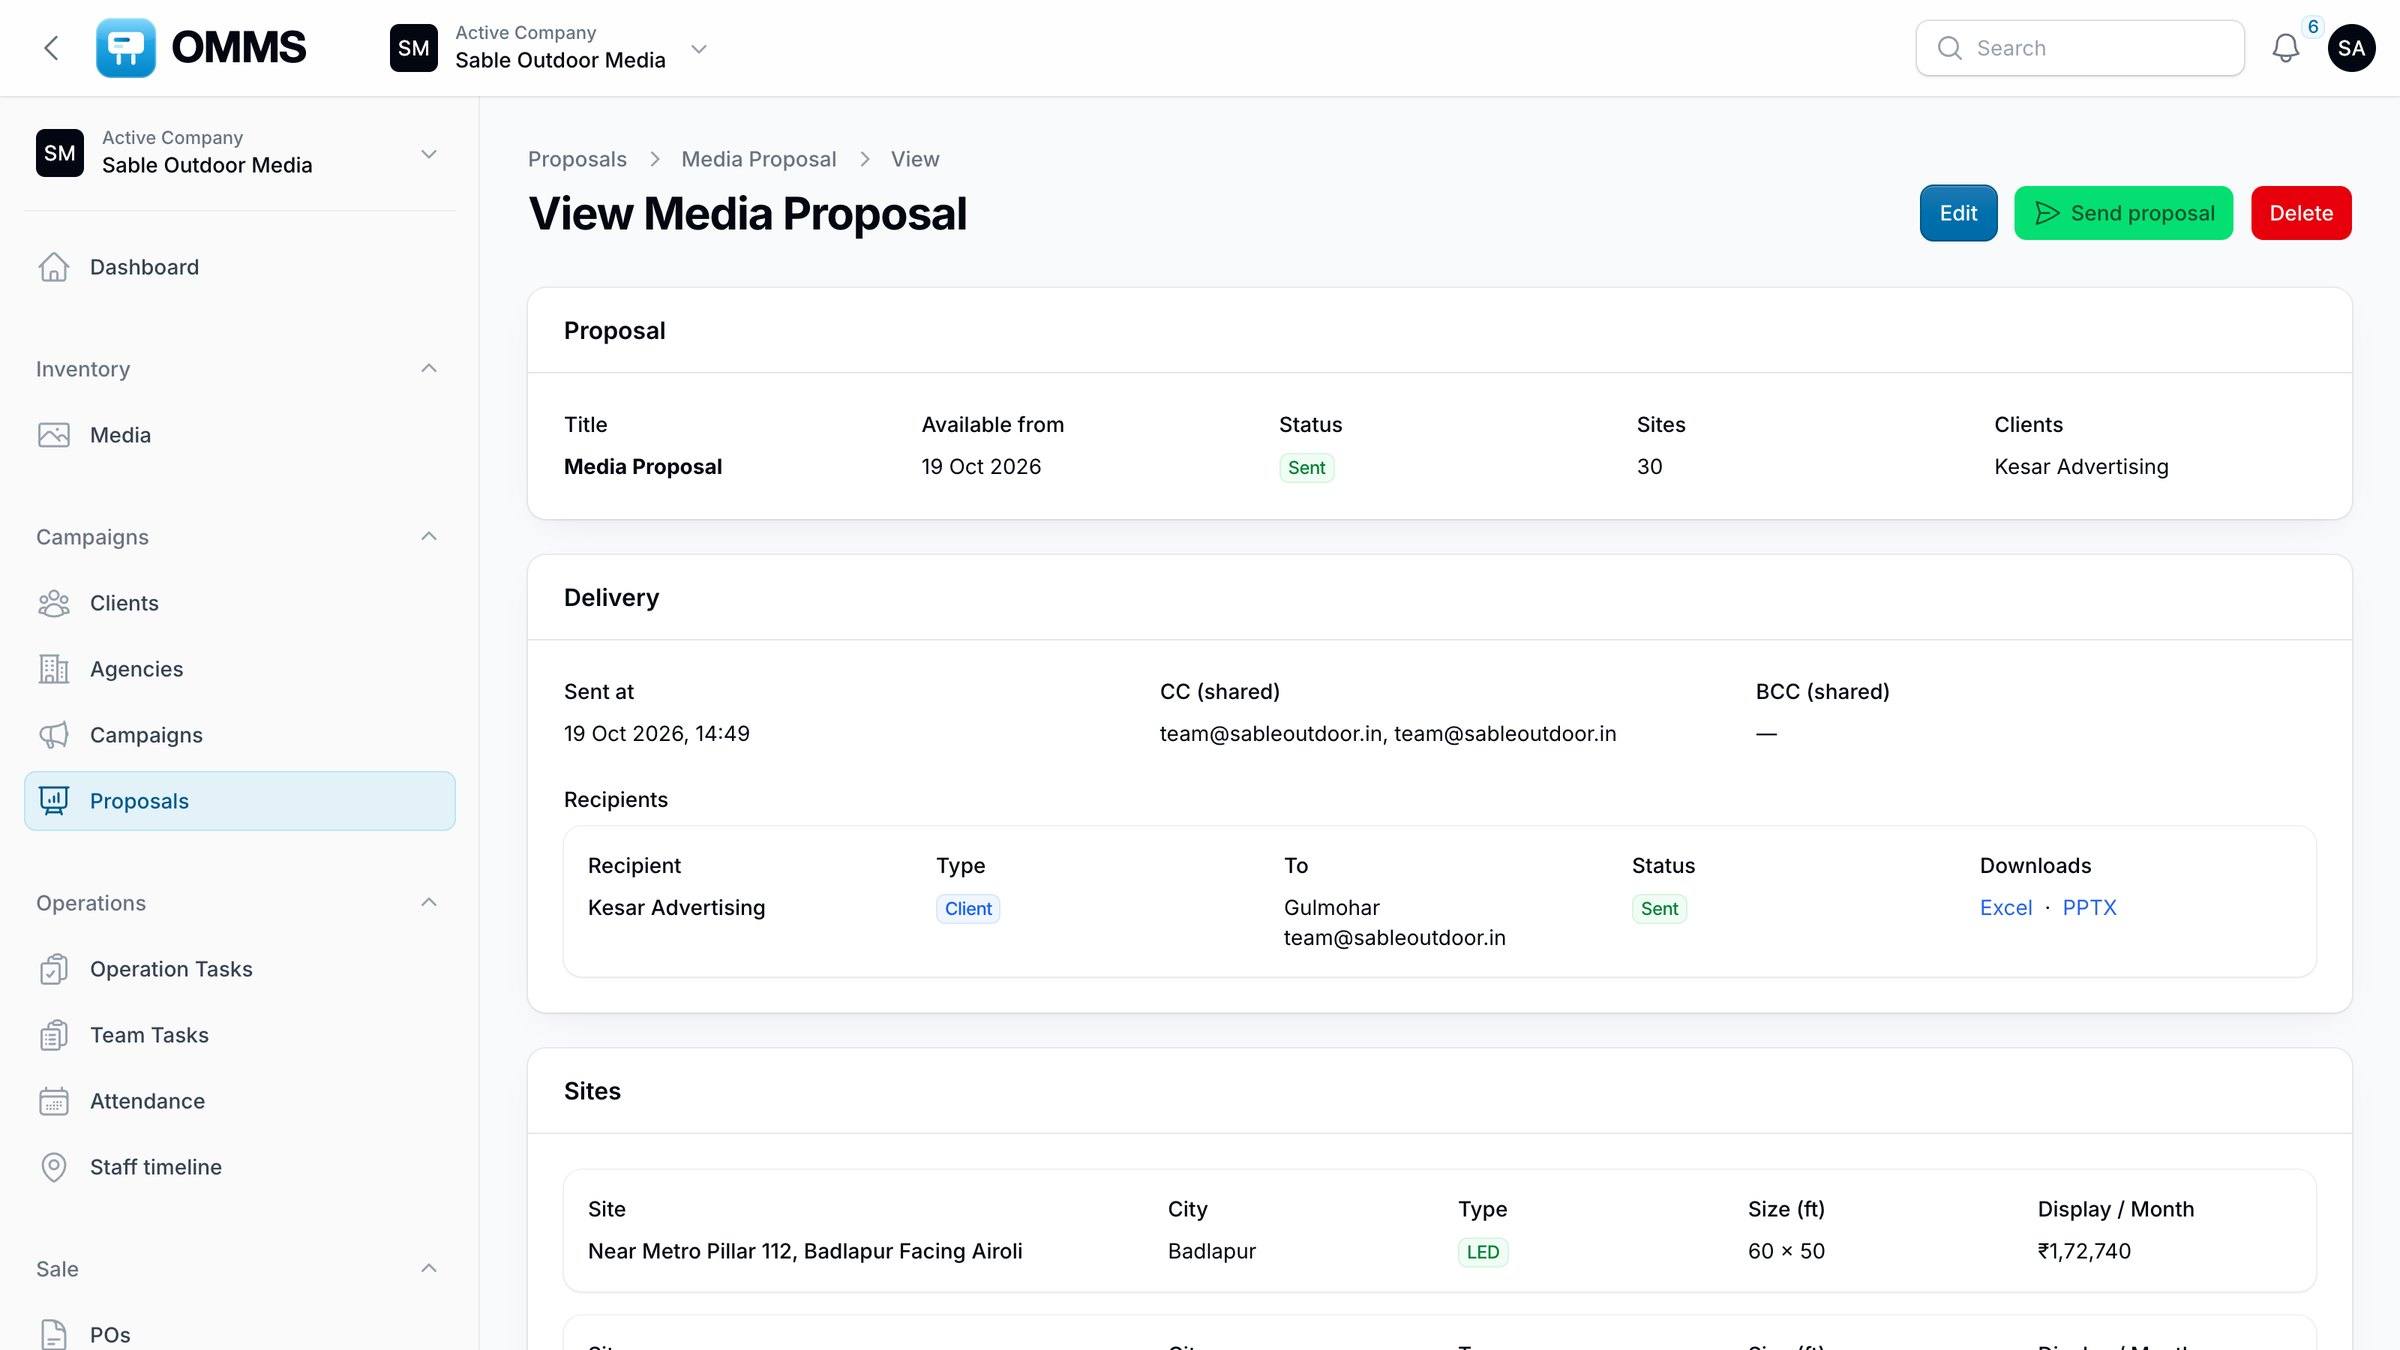The width and height of the screenshot is (2400, 1350).
Task: Click the ₹1,72,740 display amount
Action: pos(2084,1252)
